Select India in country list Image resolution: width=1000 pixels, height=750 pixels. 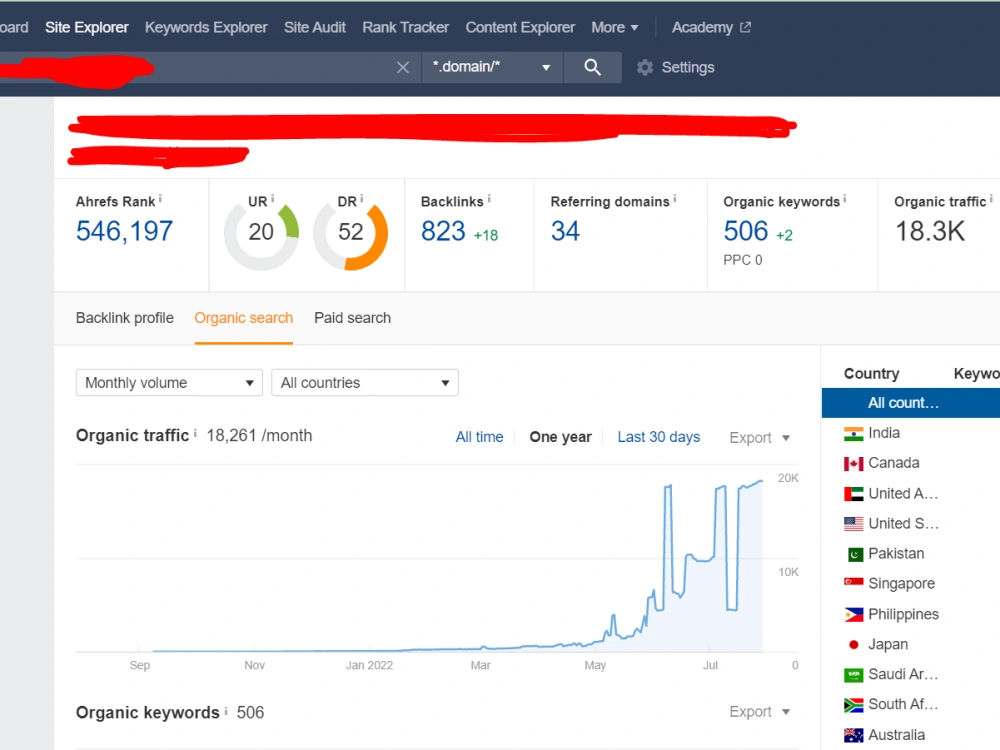click(x=884, y=433)
